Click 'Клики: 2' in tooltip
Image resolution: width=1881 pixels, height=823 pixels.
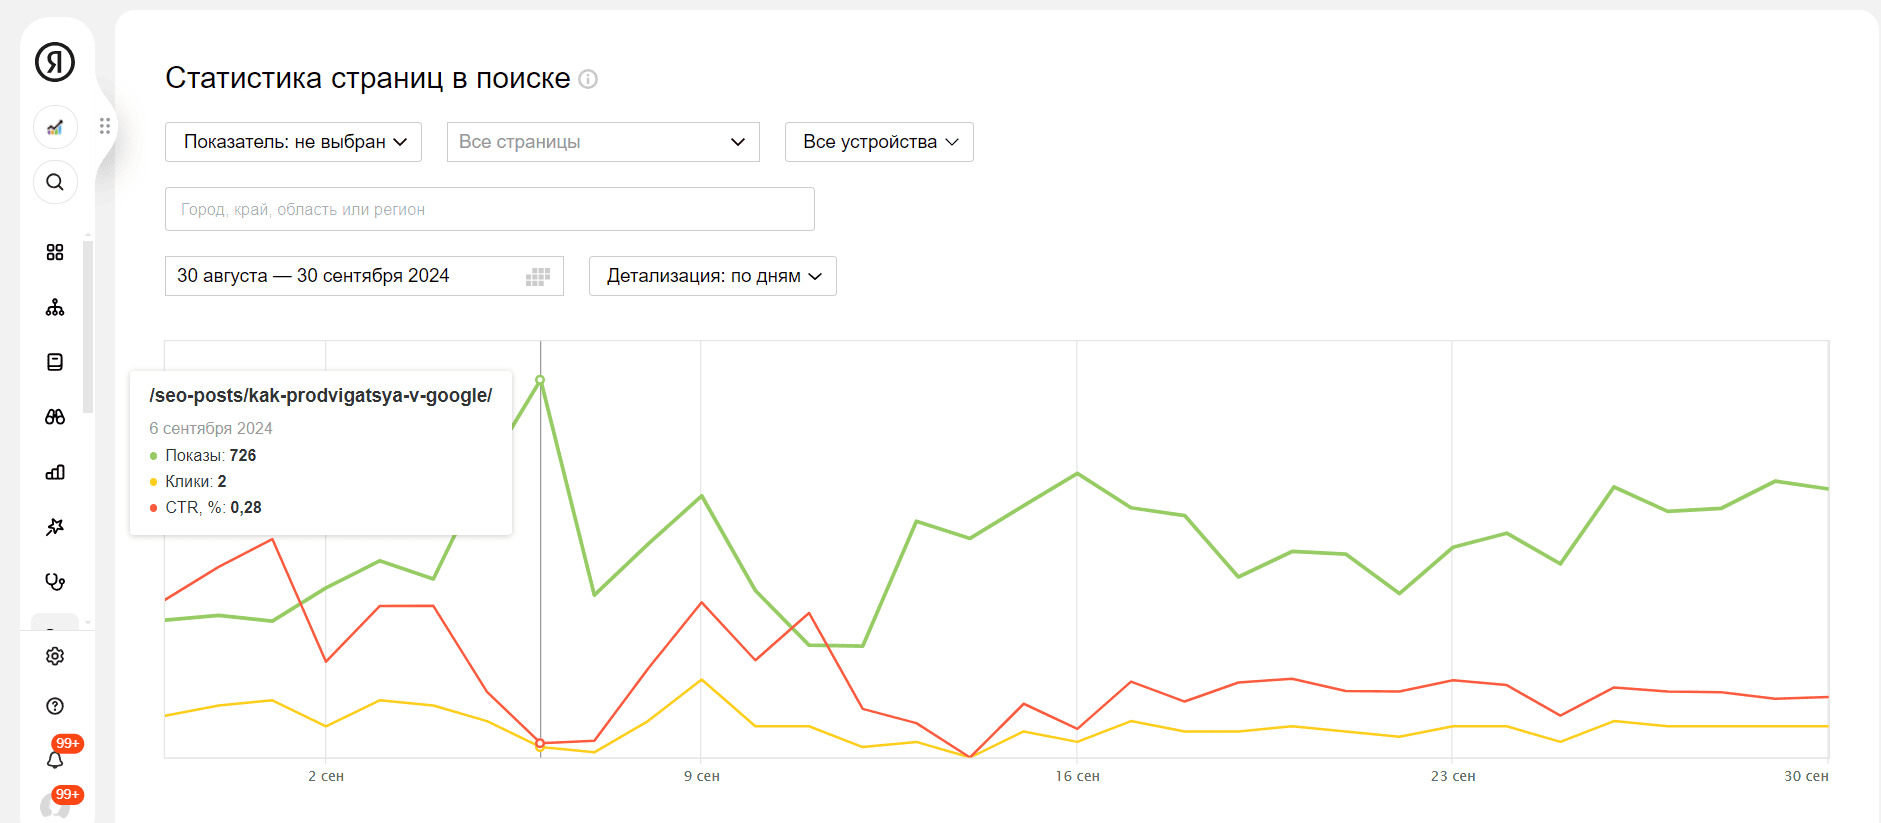[195, 481]
